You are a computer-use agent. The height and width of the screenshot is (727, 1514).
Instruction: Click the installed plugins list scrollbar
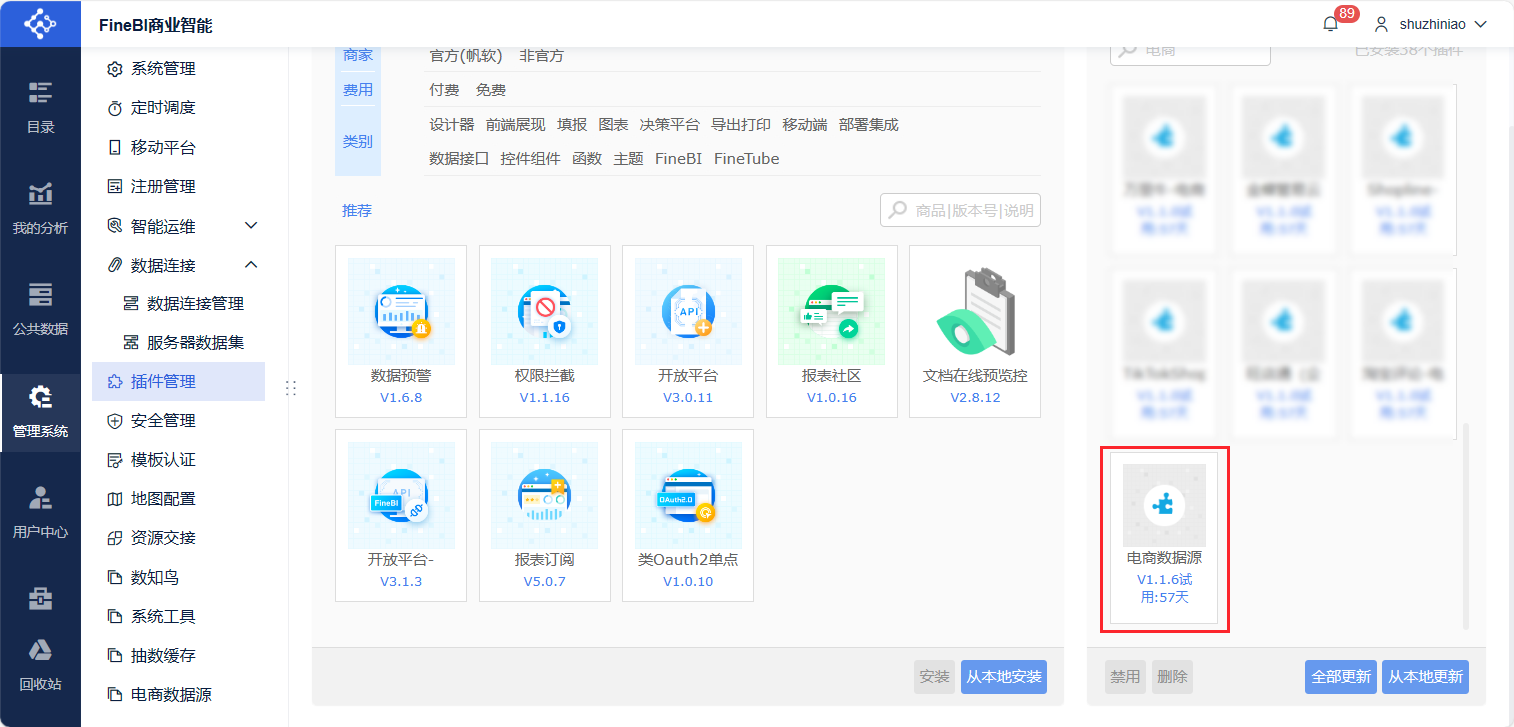pos(1467,526)
